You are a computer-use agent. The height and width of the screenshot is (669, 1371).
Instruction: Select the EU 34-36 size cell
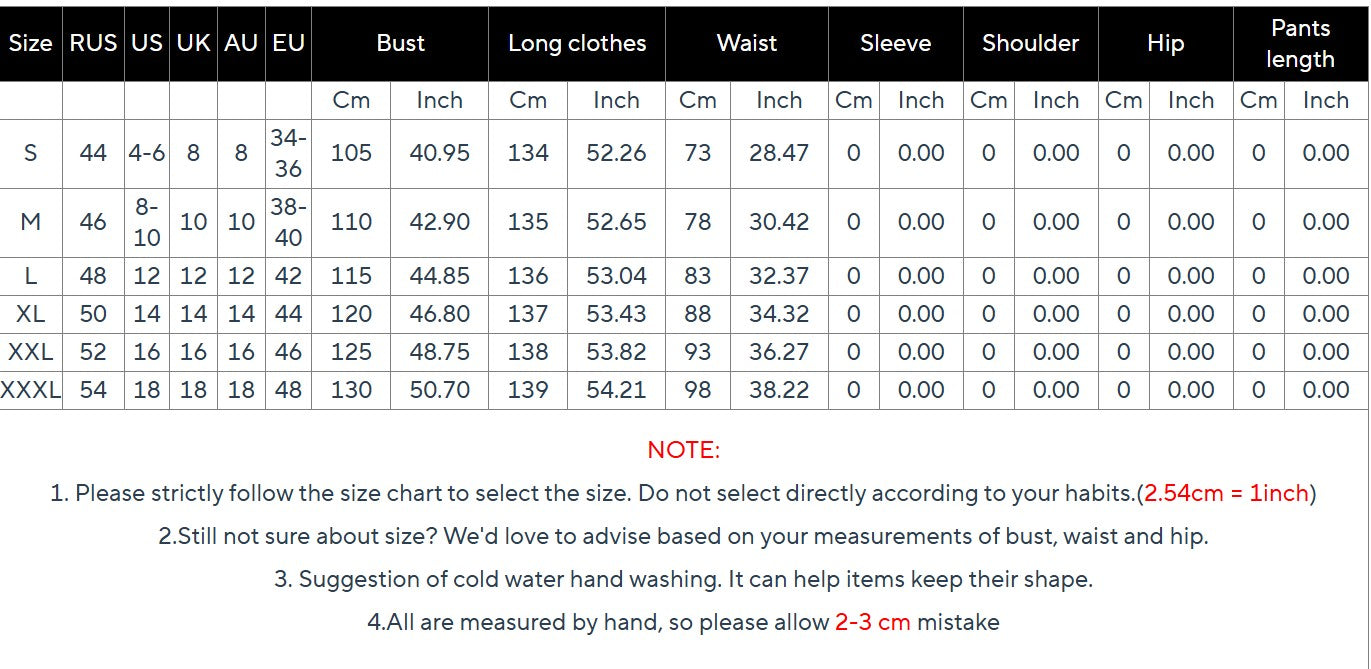click(x=288, y=153)
